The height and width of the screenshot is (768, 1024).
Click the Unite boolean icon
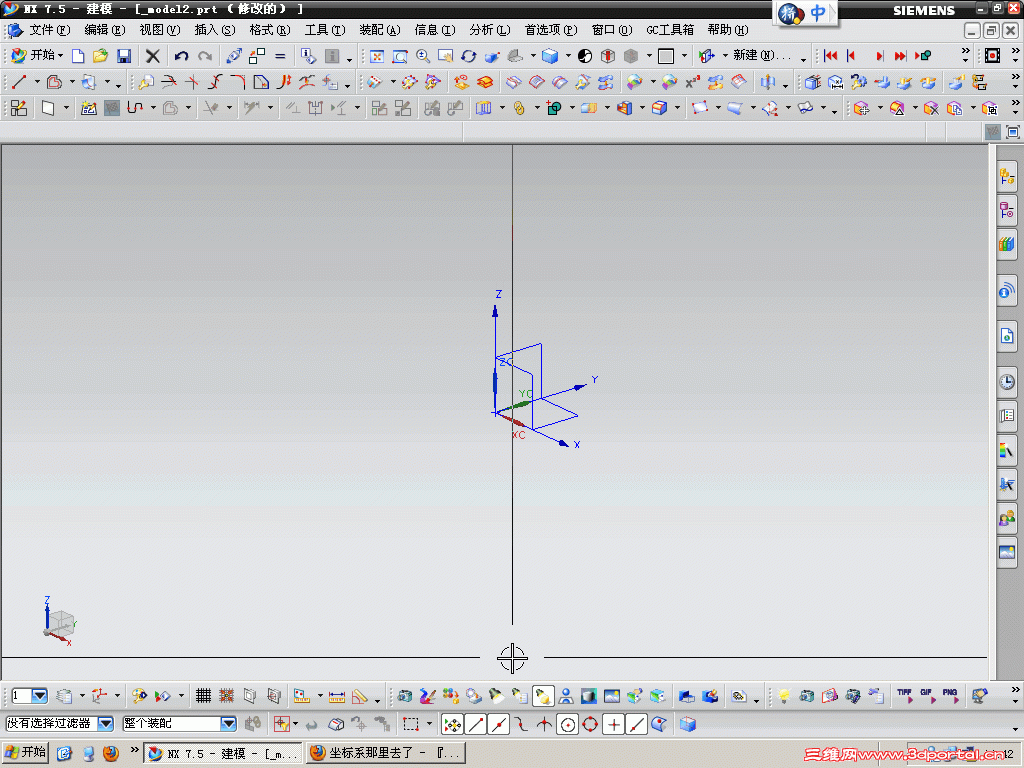554,108
